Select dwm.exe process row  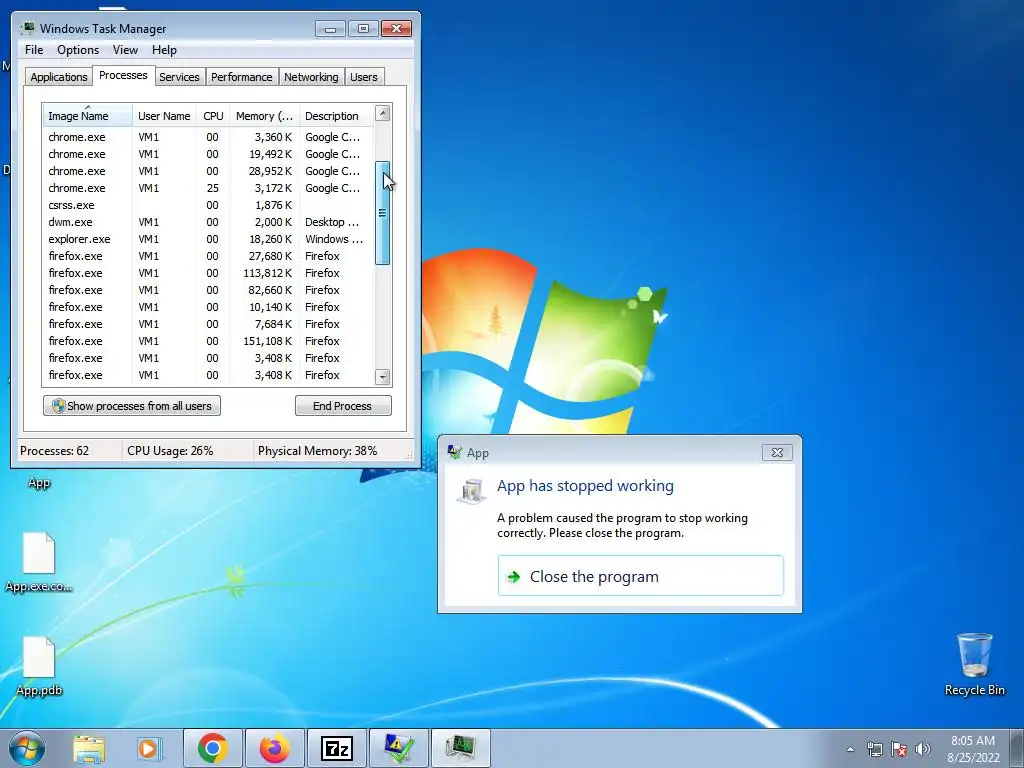209,222
